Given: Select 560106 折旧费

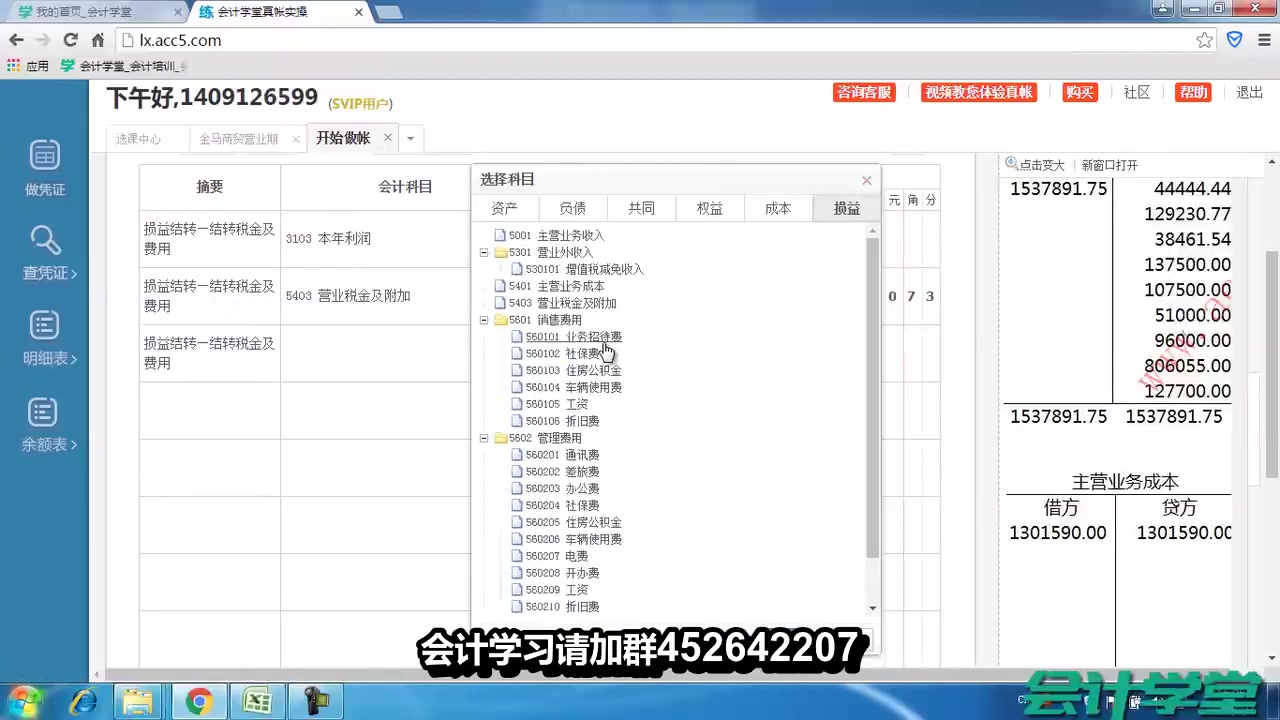Looking at the screenshot, I should coord(563,421).
